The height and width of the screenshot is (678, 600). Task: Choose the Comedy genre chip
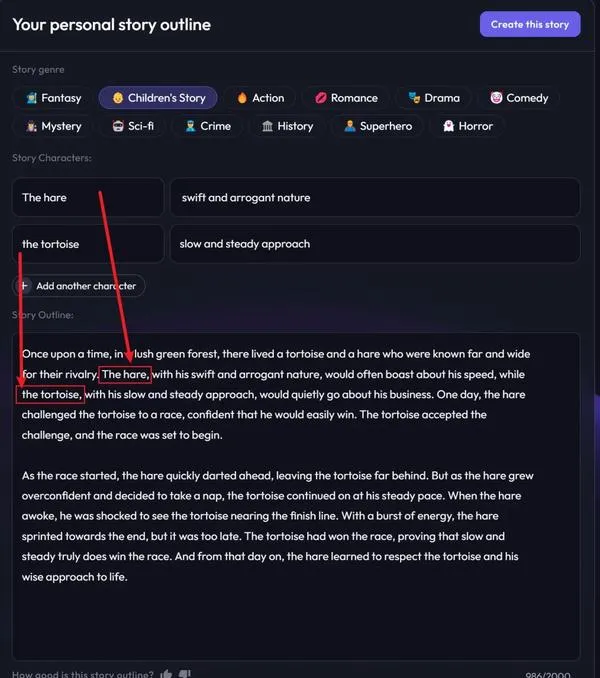click(519, 98)
